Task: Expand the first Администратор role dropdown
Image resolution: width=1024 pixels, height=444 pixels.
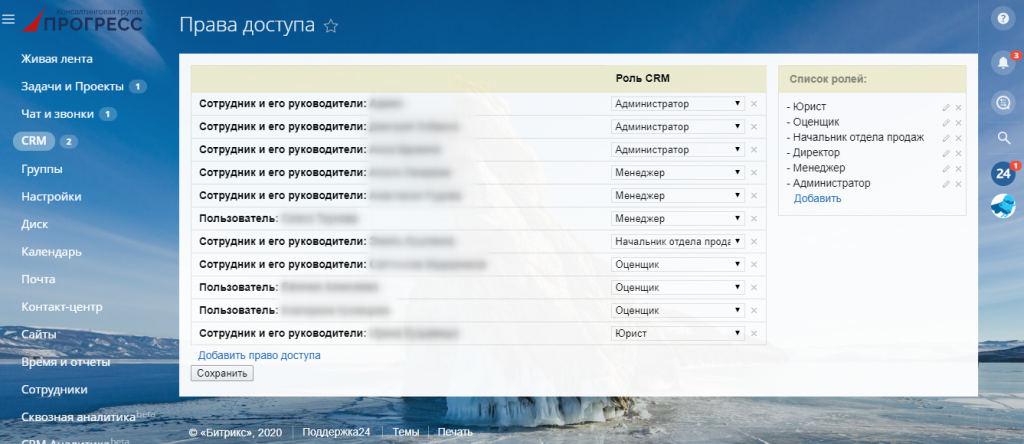Action: click(678, 104)
